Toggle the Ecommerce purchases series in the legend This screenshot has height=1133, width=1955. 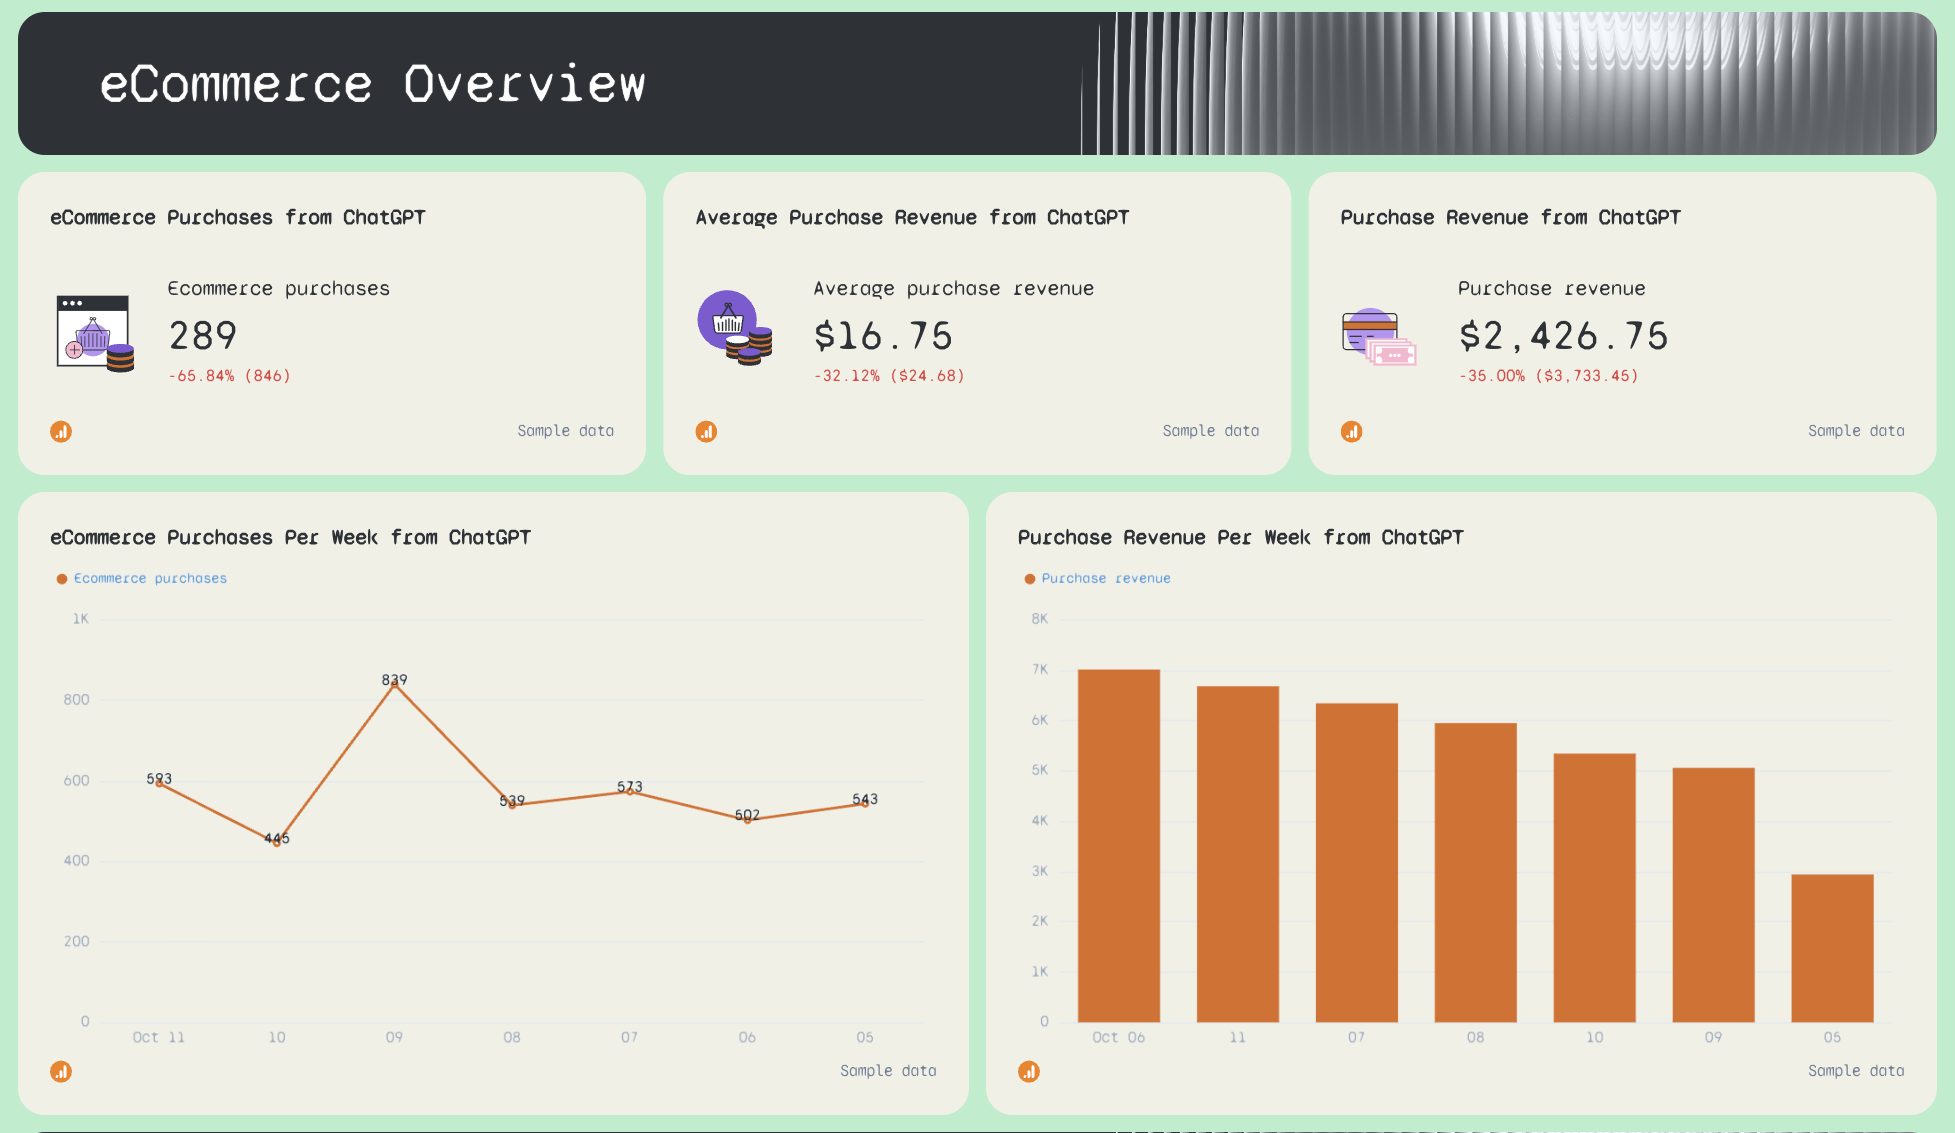coord(150,578)
